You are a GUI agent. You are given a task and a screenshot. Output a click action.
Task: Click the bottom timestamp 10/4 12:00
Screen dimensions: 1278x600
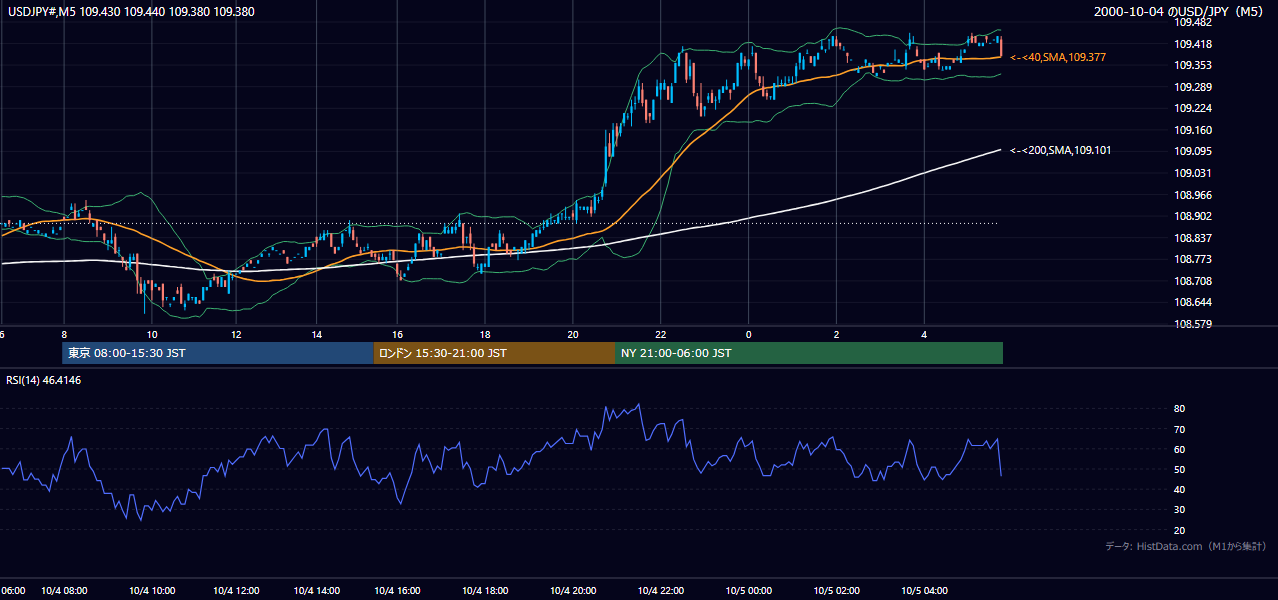point(237,591)
